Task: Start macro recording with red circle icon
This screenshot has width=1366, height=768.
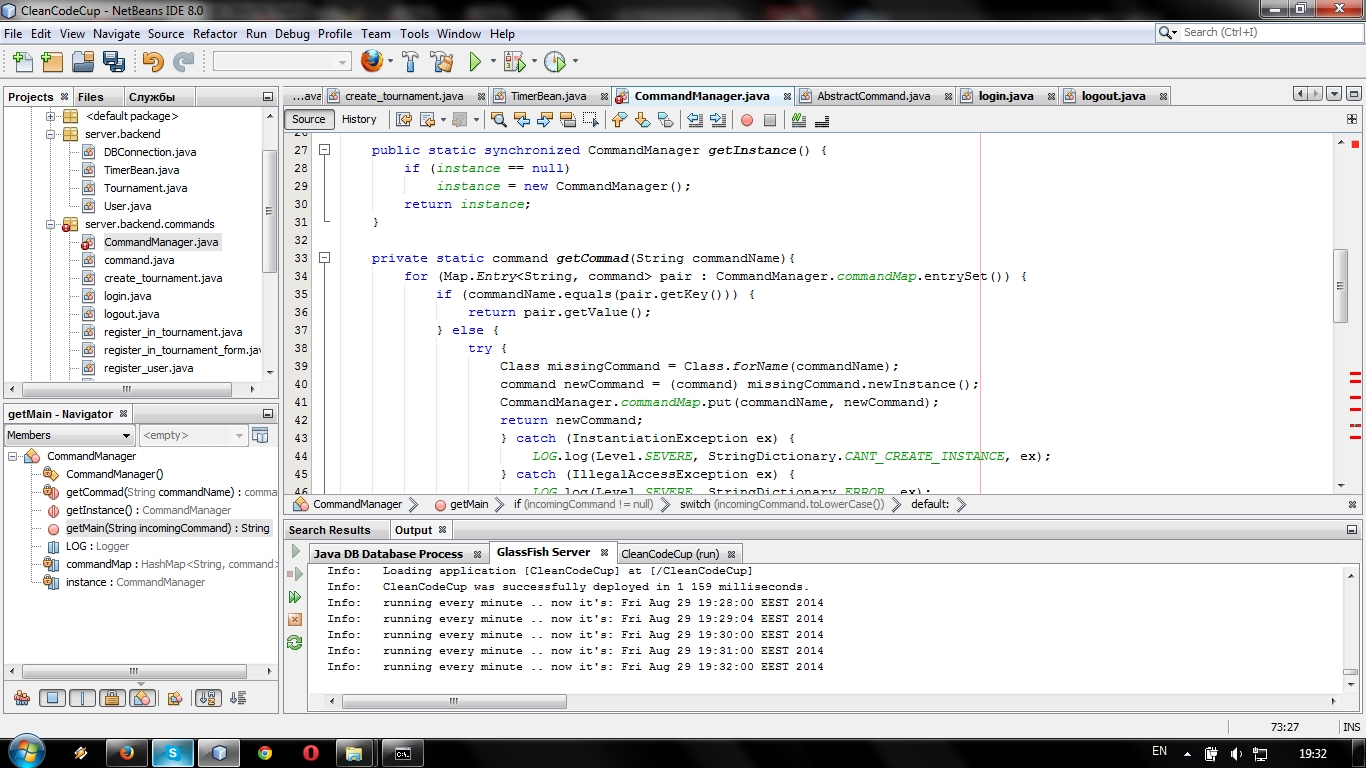Action: 746,120
